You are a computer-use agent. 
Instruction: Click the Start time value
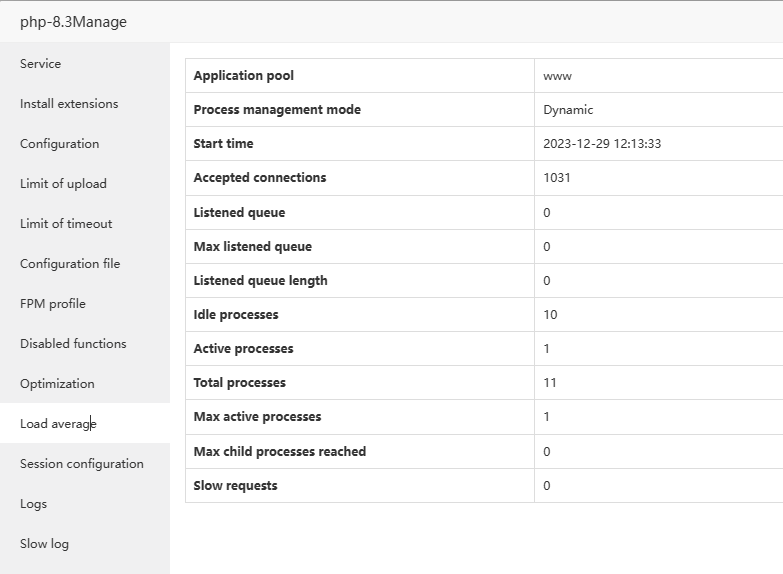602,144
